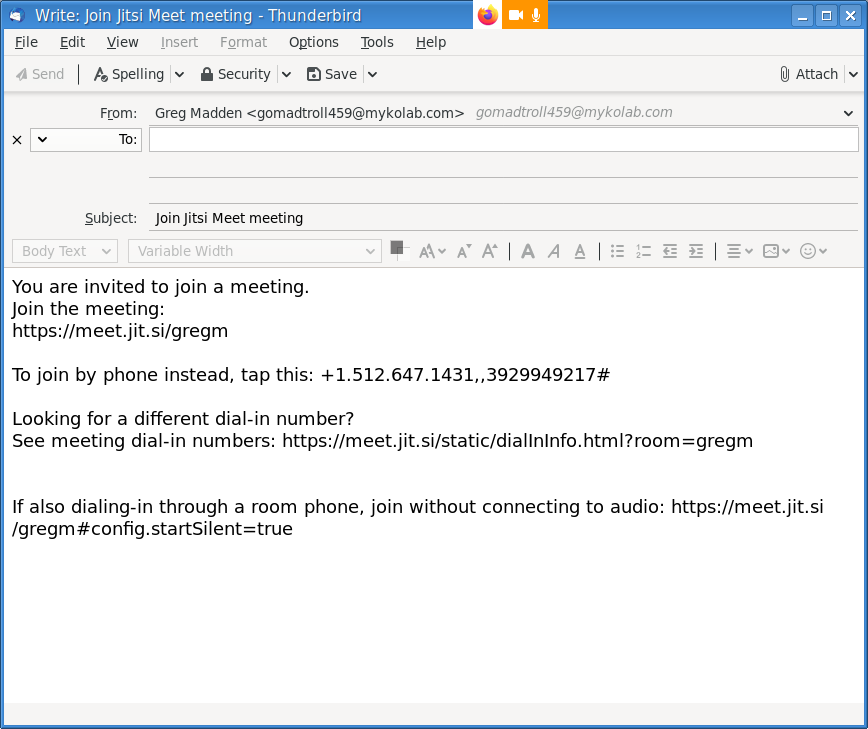Click the Attach button
This screenshot has height=729, width=868.
[x=808, y=74]
